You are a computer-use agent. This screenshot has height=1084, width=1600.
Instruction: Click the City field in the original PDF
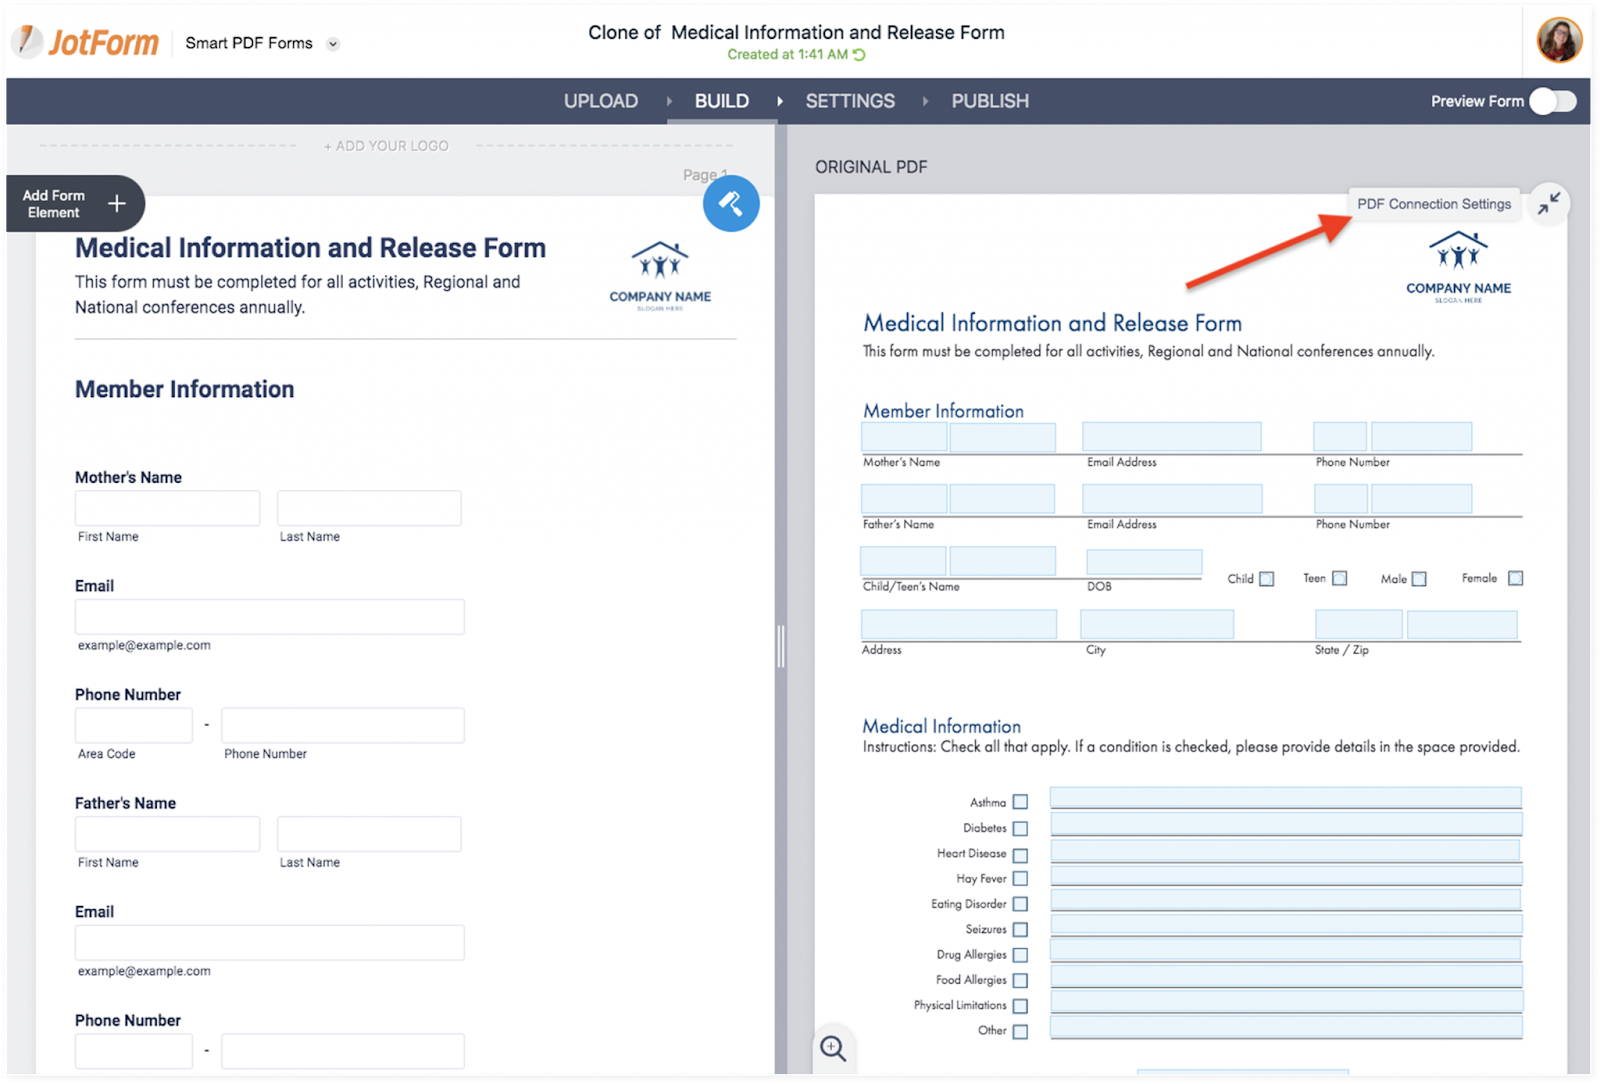[x=1157, y=624]
